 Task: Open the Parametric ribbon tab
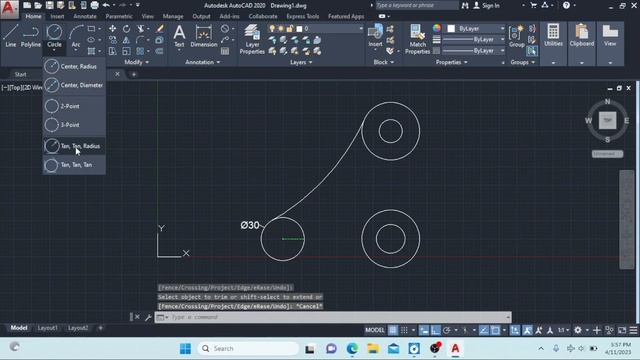pos(119,16)
